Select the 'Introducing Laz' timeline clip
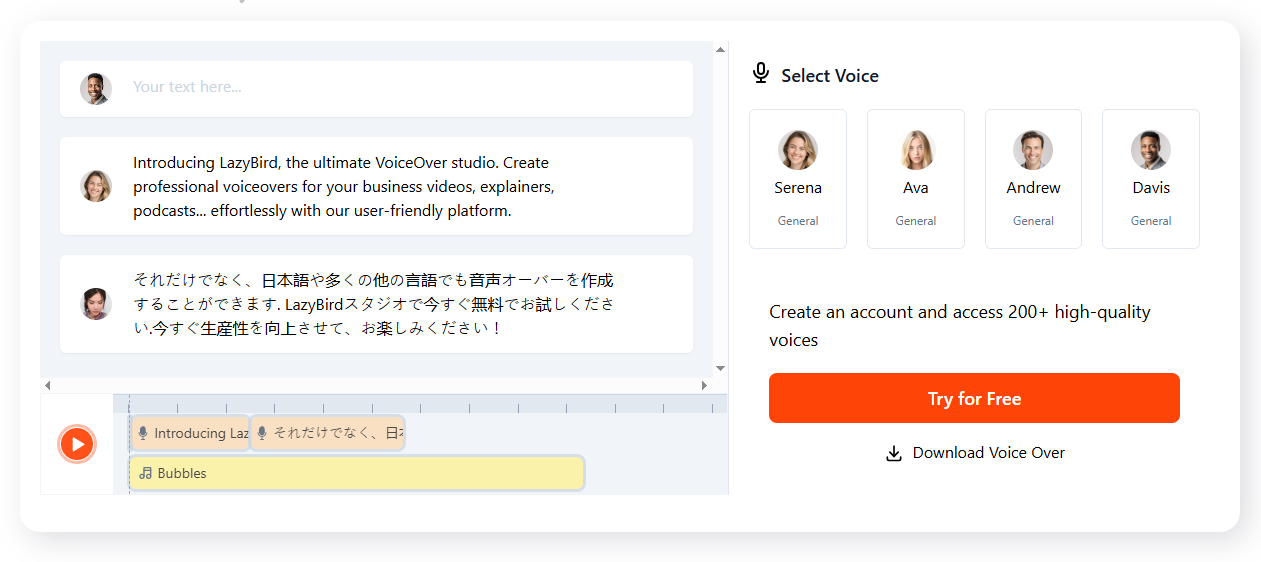 click(190, 433)
